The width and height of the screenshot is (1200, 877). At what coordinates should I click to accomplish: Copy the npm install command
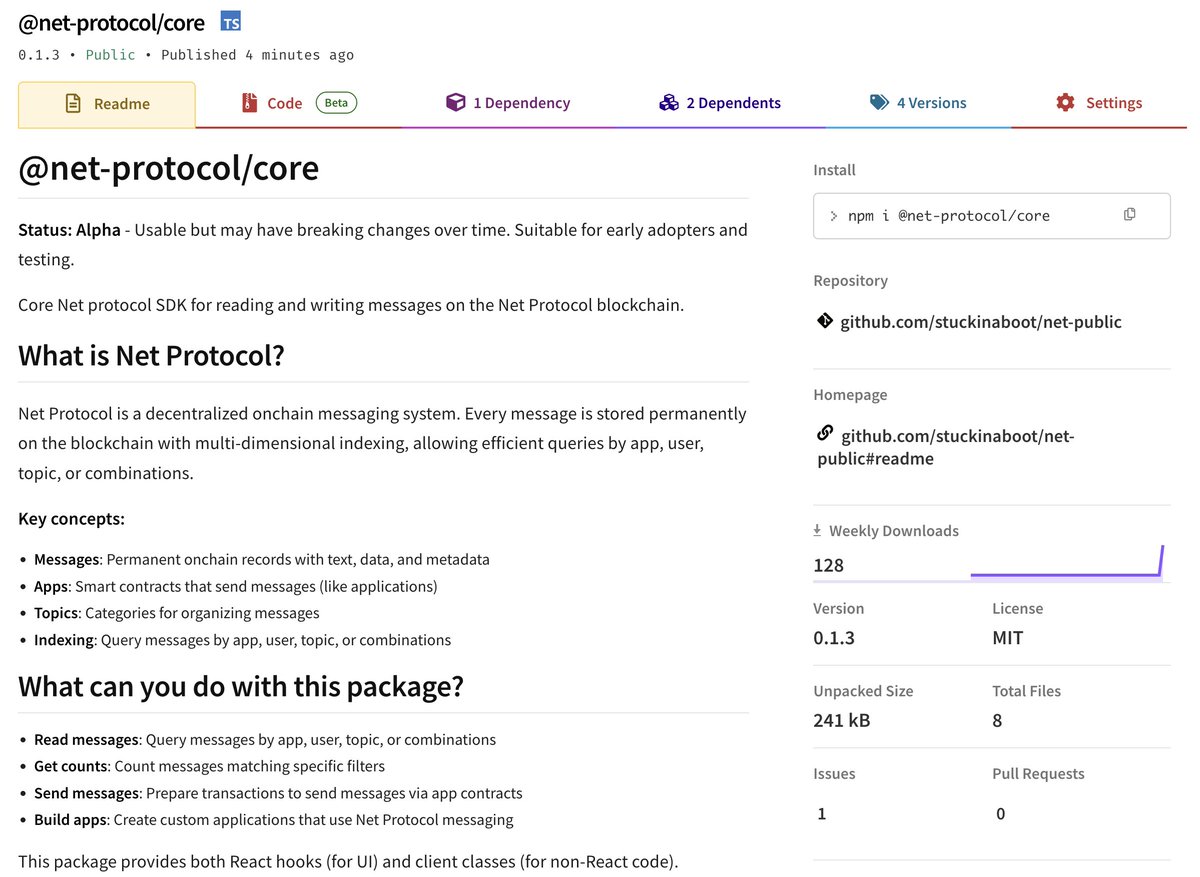(x=1129, y=214)
